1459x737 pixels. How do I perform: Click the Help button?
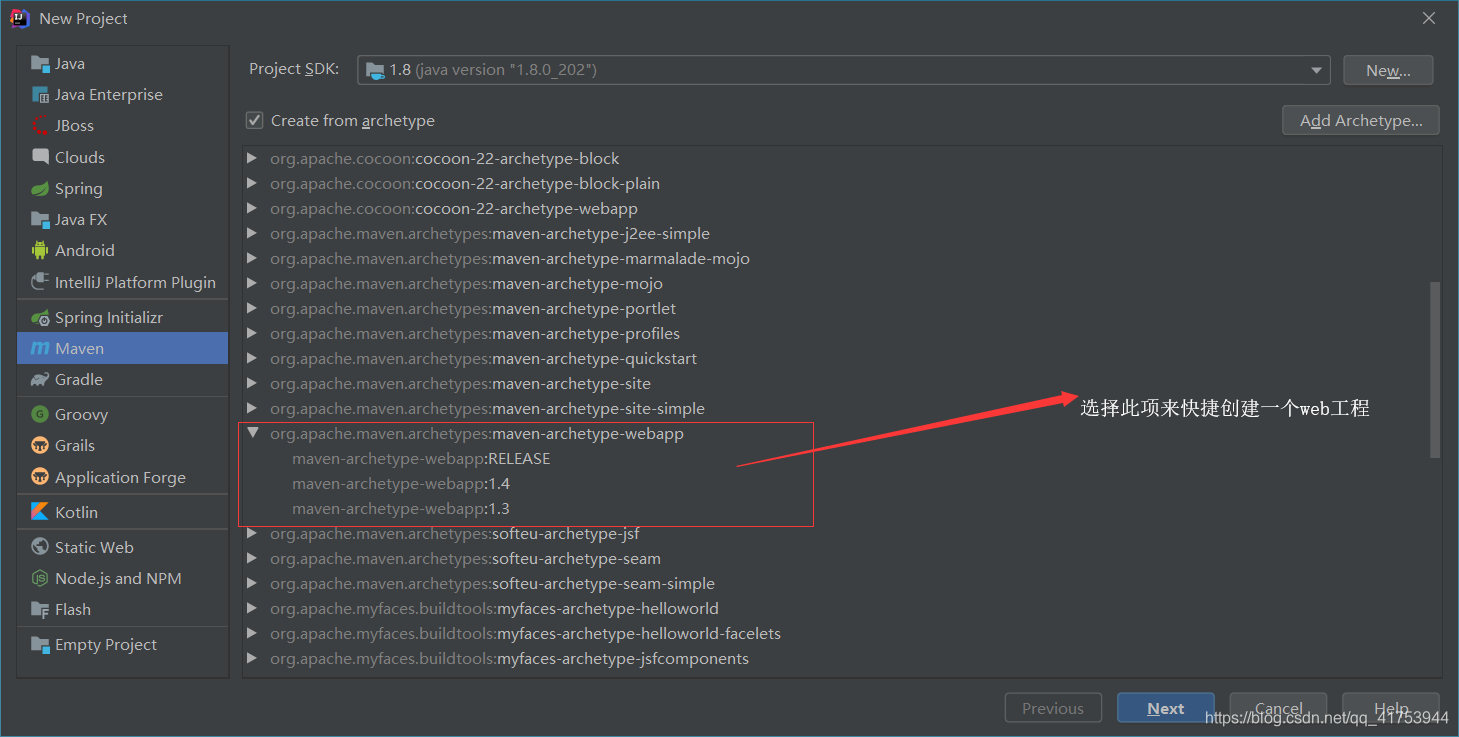[x=1391, y=708]
